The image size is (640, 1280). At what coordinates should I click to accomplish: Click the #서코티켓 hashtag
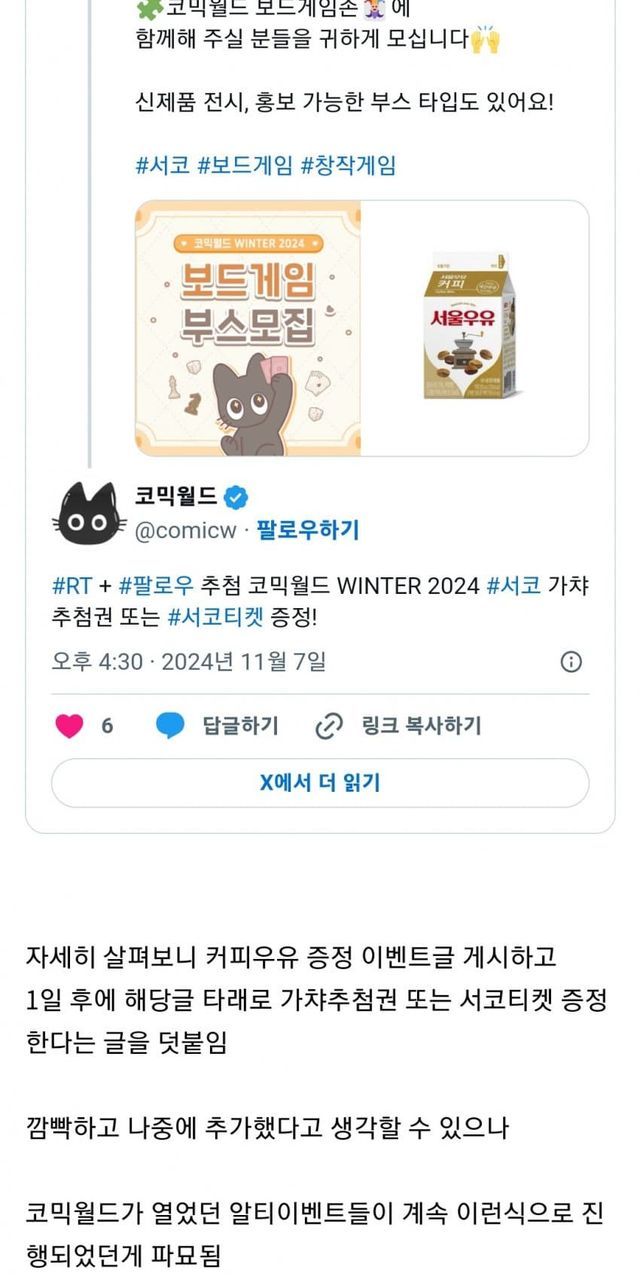[x=216, y=618]
